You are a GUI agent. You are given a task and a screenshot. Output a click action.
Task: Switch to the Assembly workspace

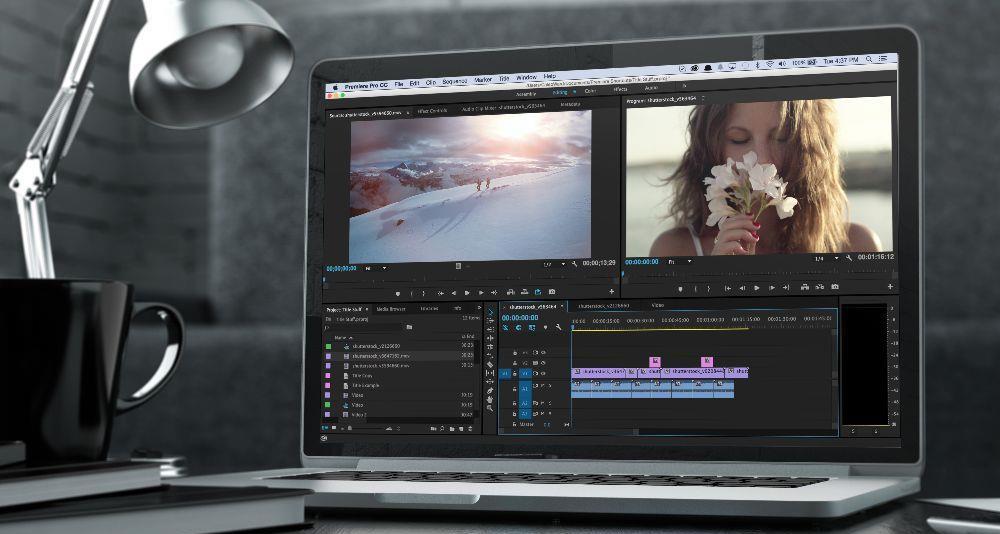[526, 94]
